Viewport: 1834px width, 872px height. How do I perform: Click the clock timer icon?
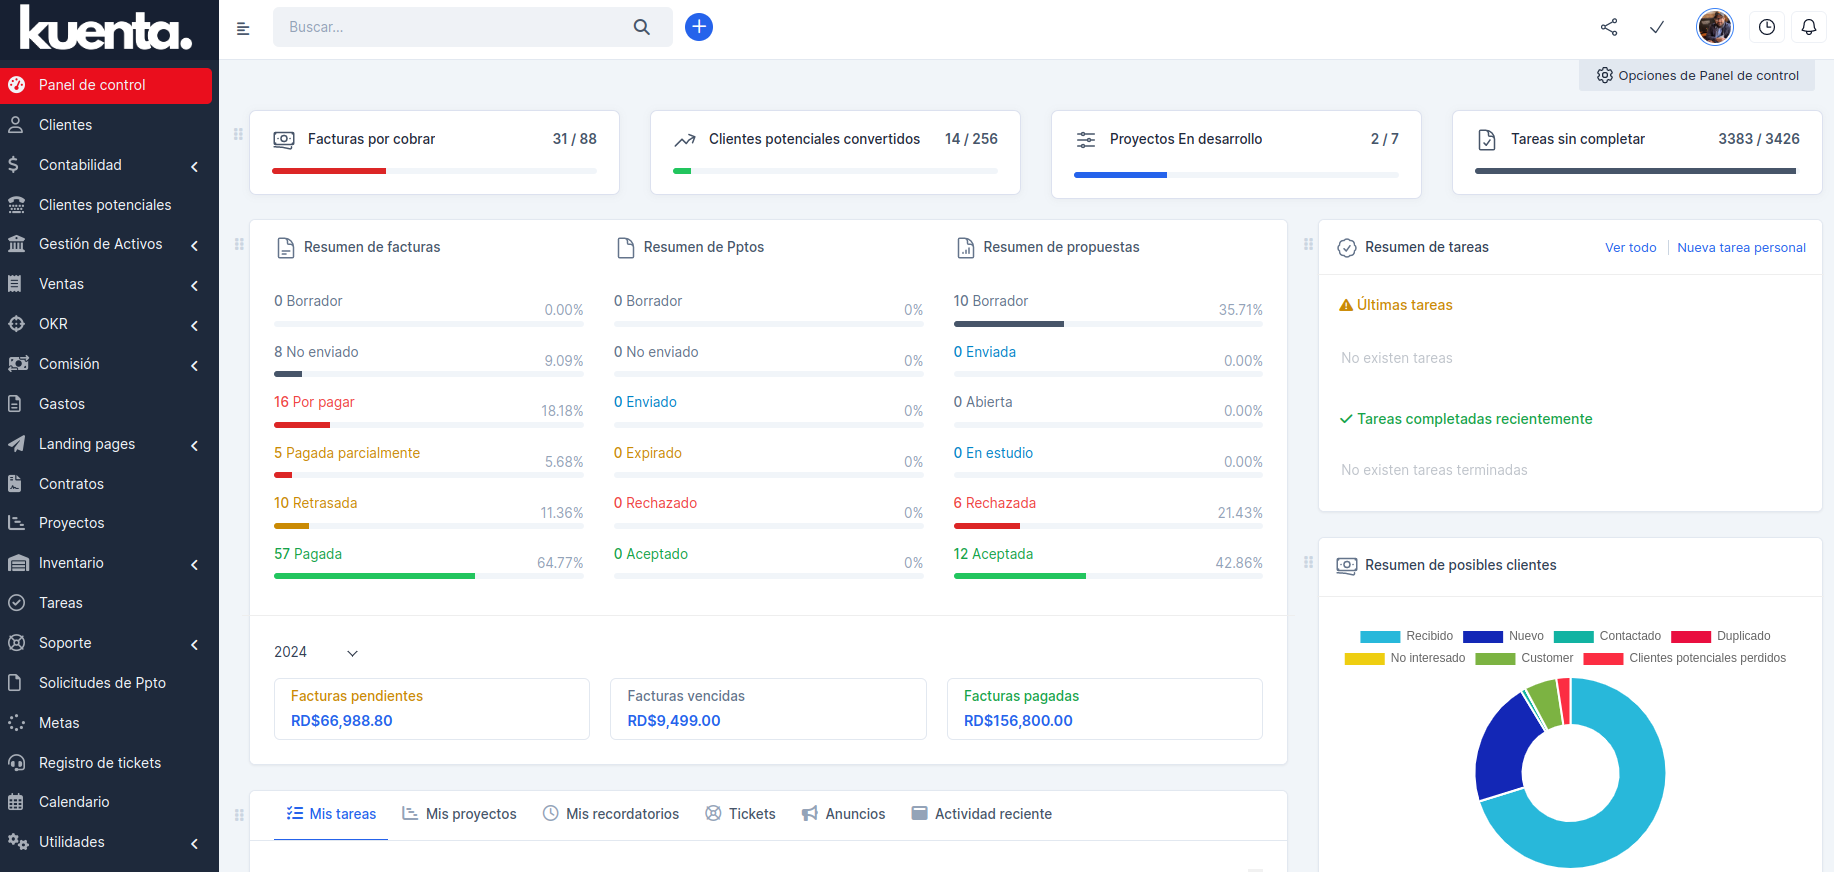coord(1767,27)
